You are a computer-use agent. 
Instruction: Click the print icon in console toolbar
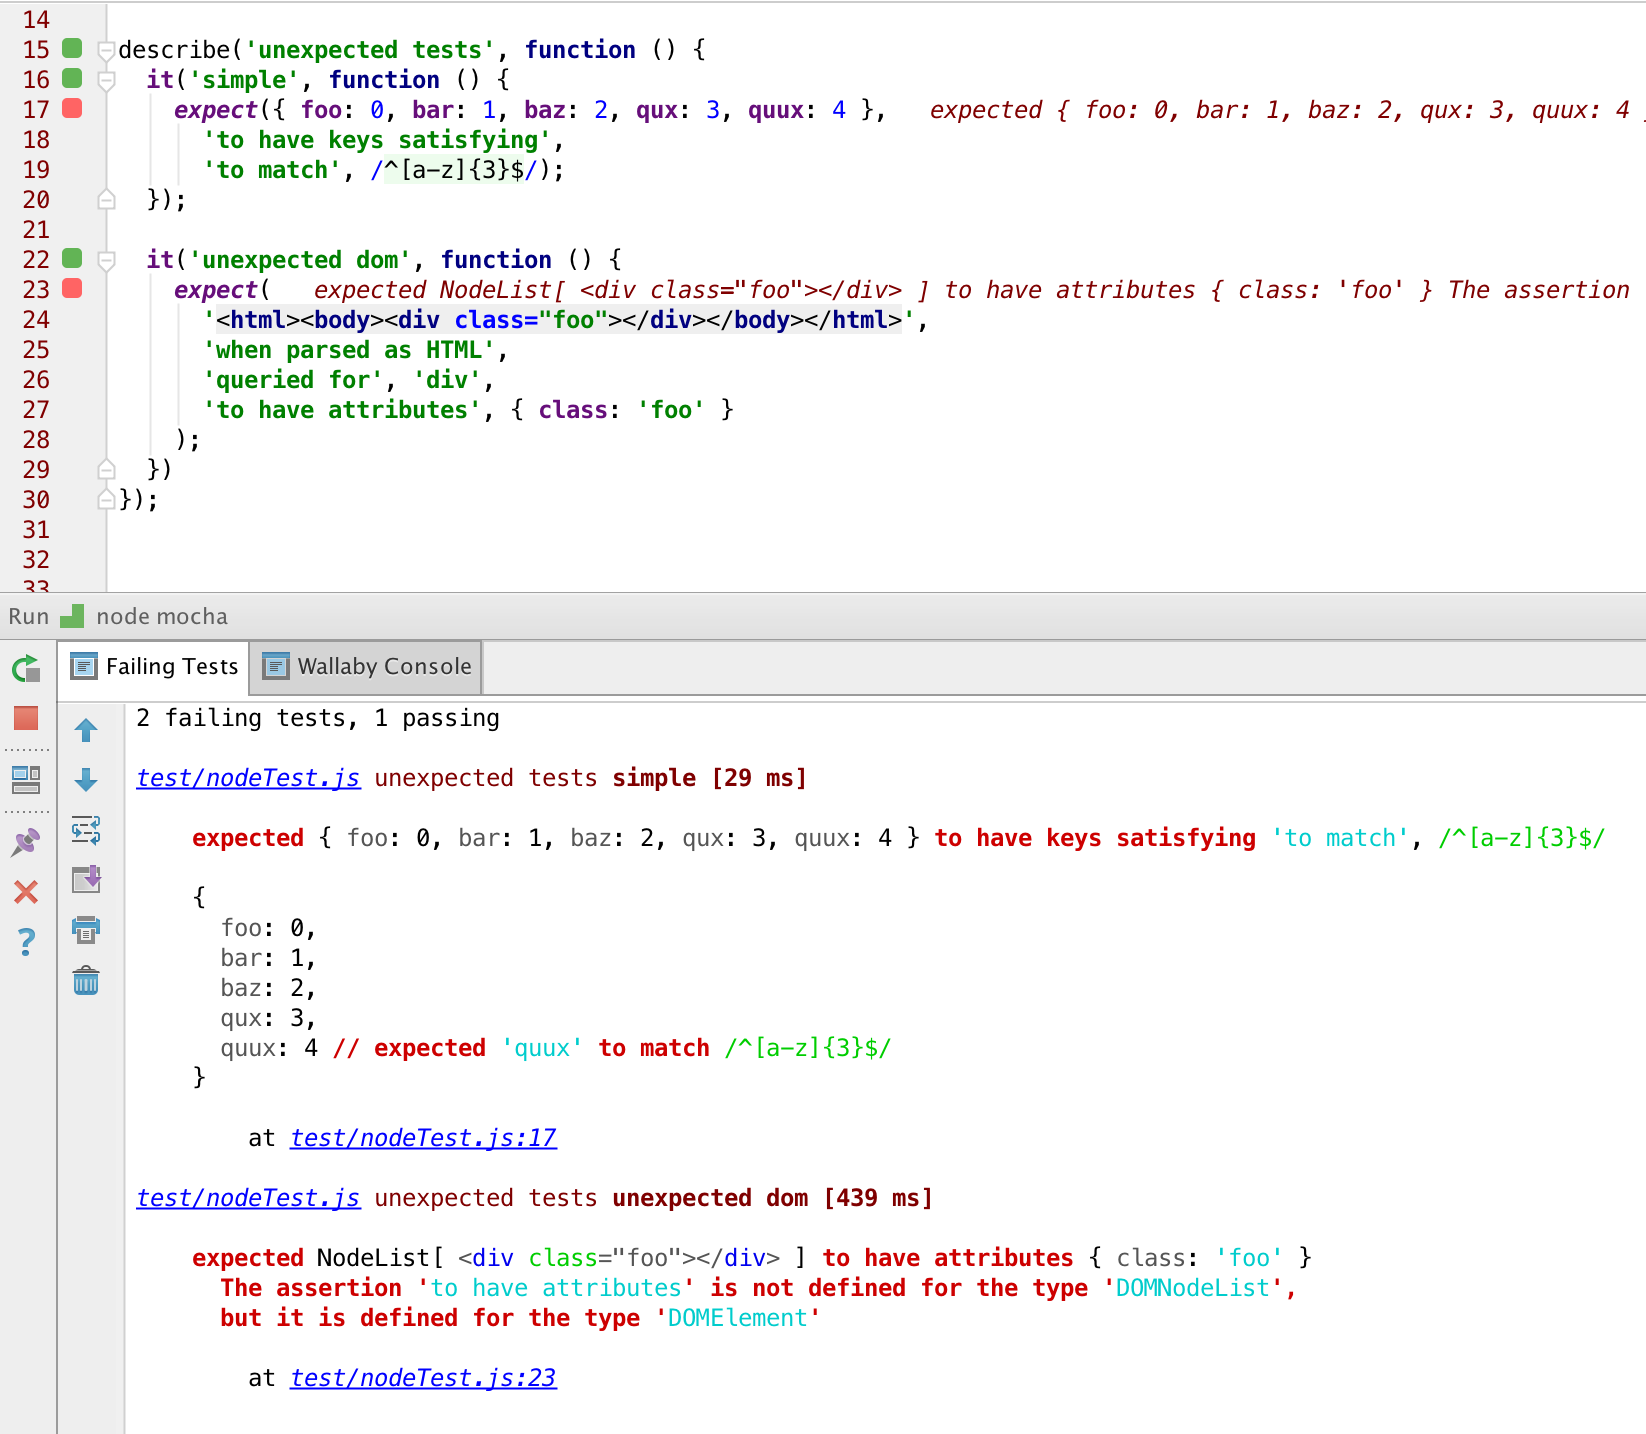coord(86,930)
